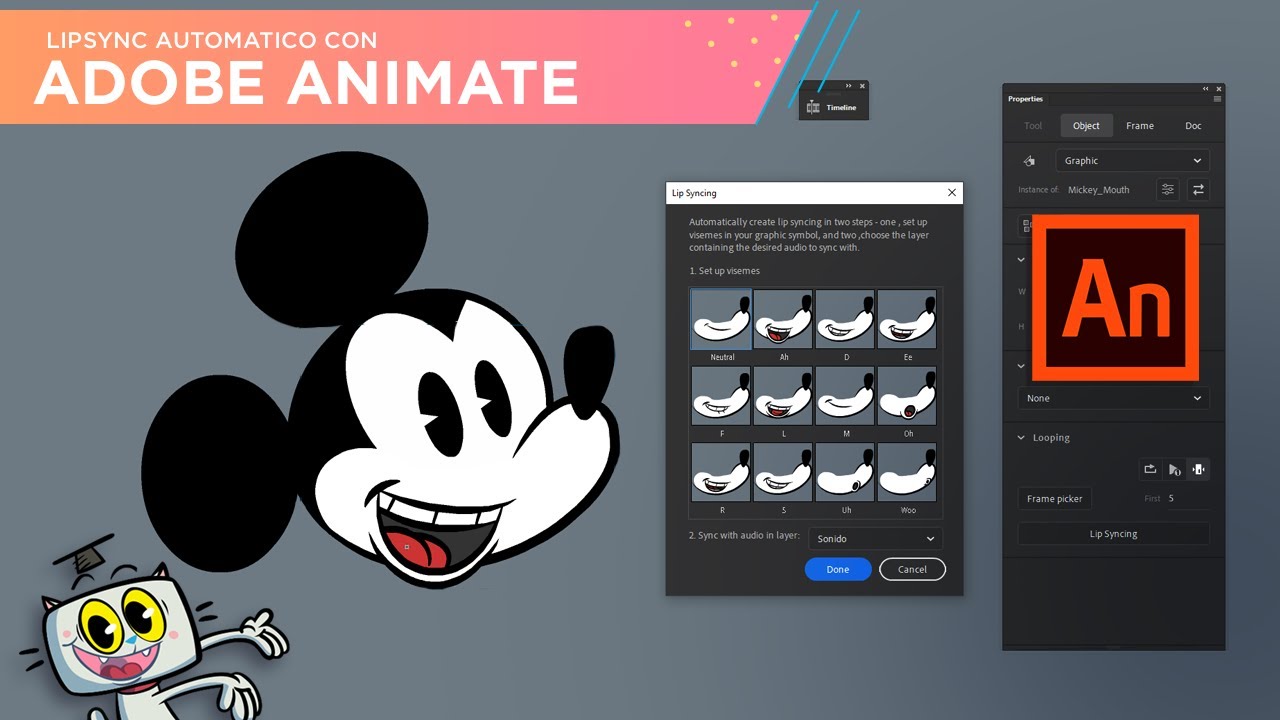Select the F viseme thumbnail
Viewport: 1280px width, 720px height.
722,396
